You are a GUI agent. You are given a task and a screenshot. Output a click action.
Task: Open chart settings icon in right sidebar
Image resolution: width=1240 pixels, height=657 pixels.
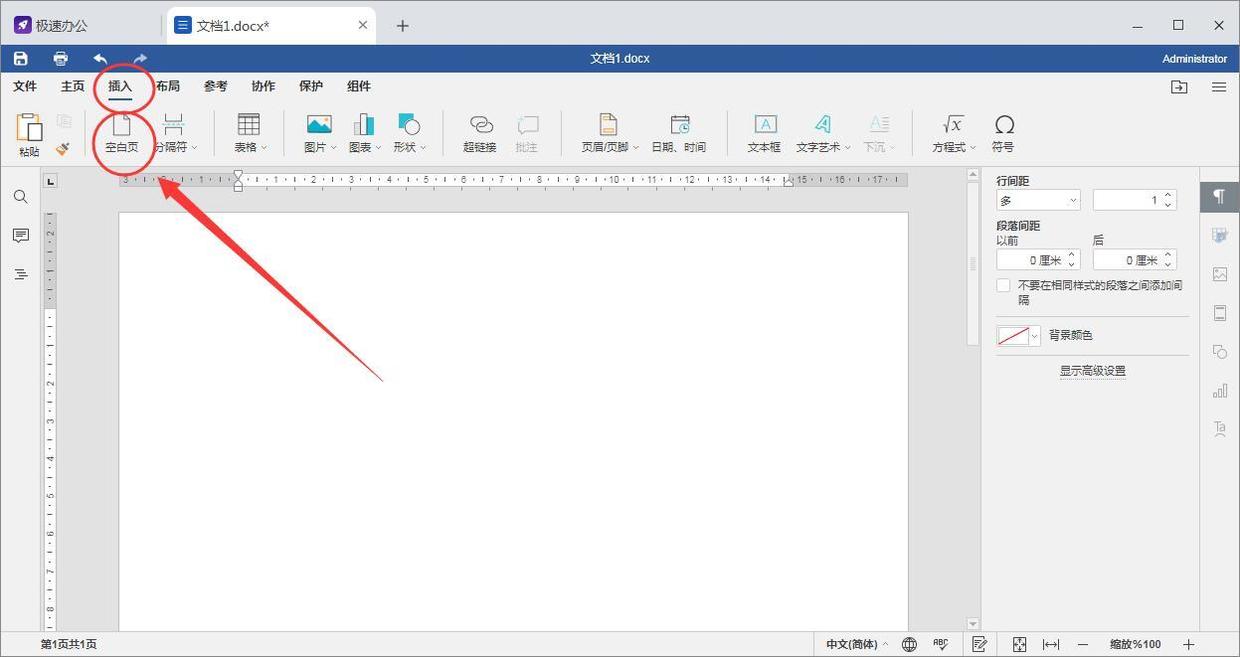[x=1219, y=390]
